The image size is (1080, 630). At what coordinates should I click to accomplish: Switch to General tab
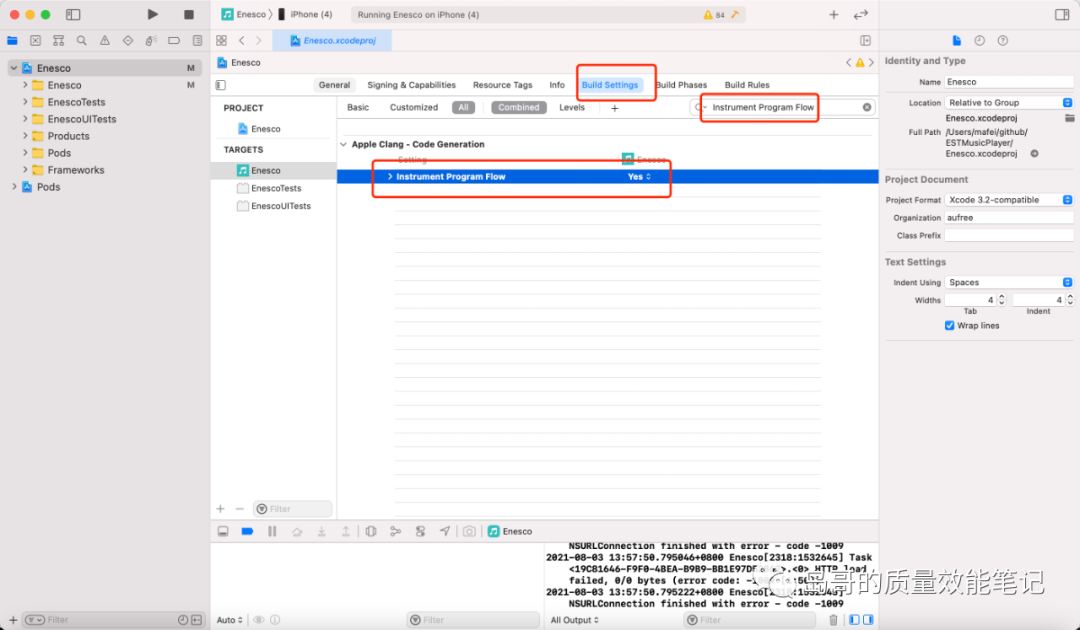click(x=334, y=85)
